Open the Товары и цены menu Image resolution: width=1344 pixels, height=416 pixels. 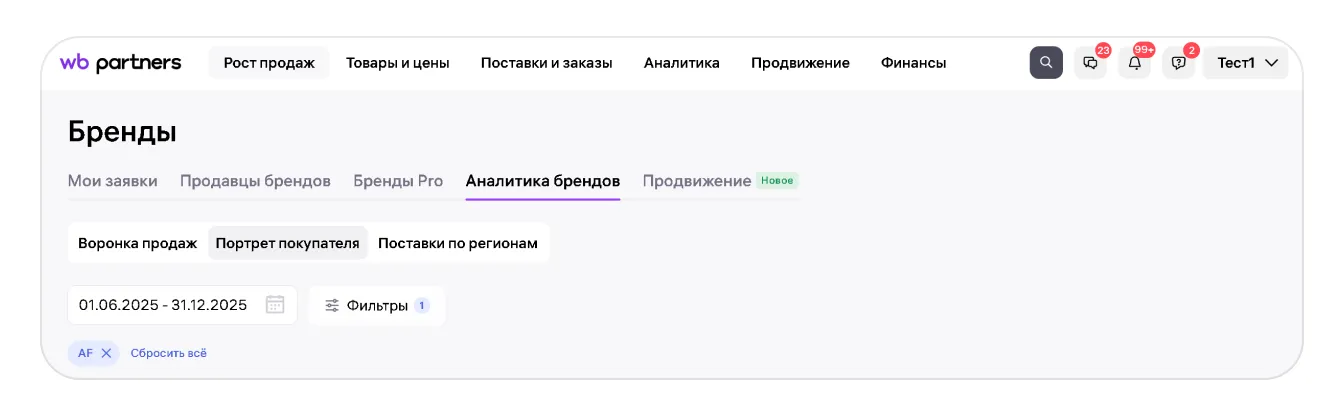pyautogui.click(x=398, y=63)
